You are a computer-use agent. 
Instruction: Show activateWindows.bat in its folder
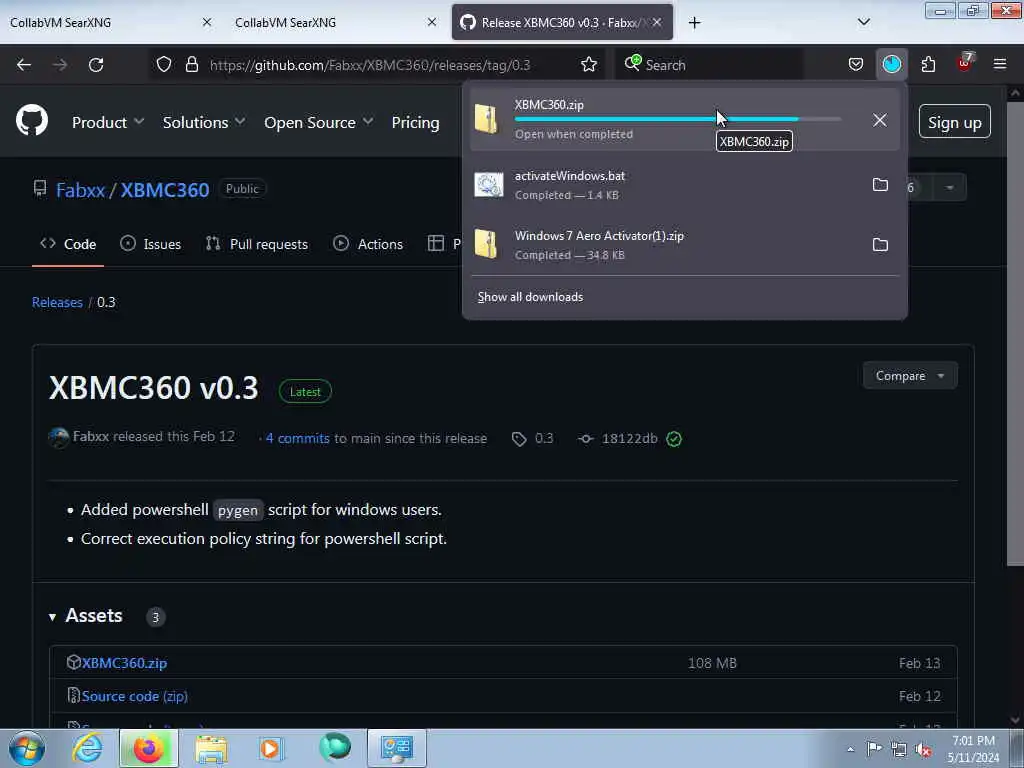[x=880, y=185]
